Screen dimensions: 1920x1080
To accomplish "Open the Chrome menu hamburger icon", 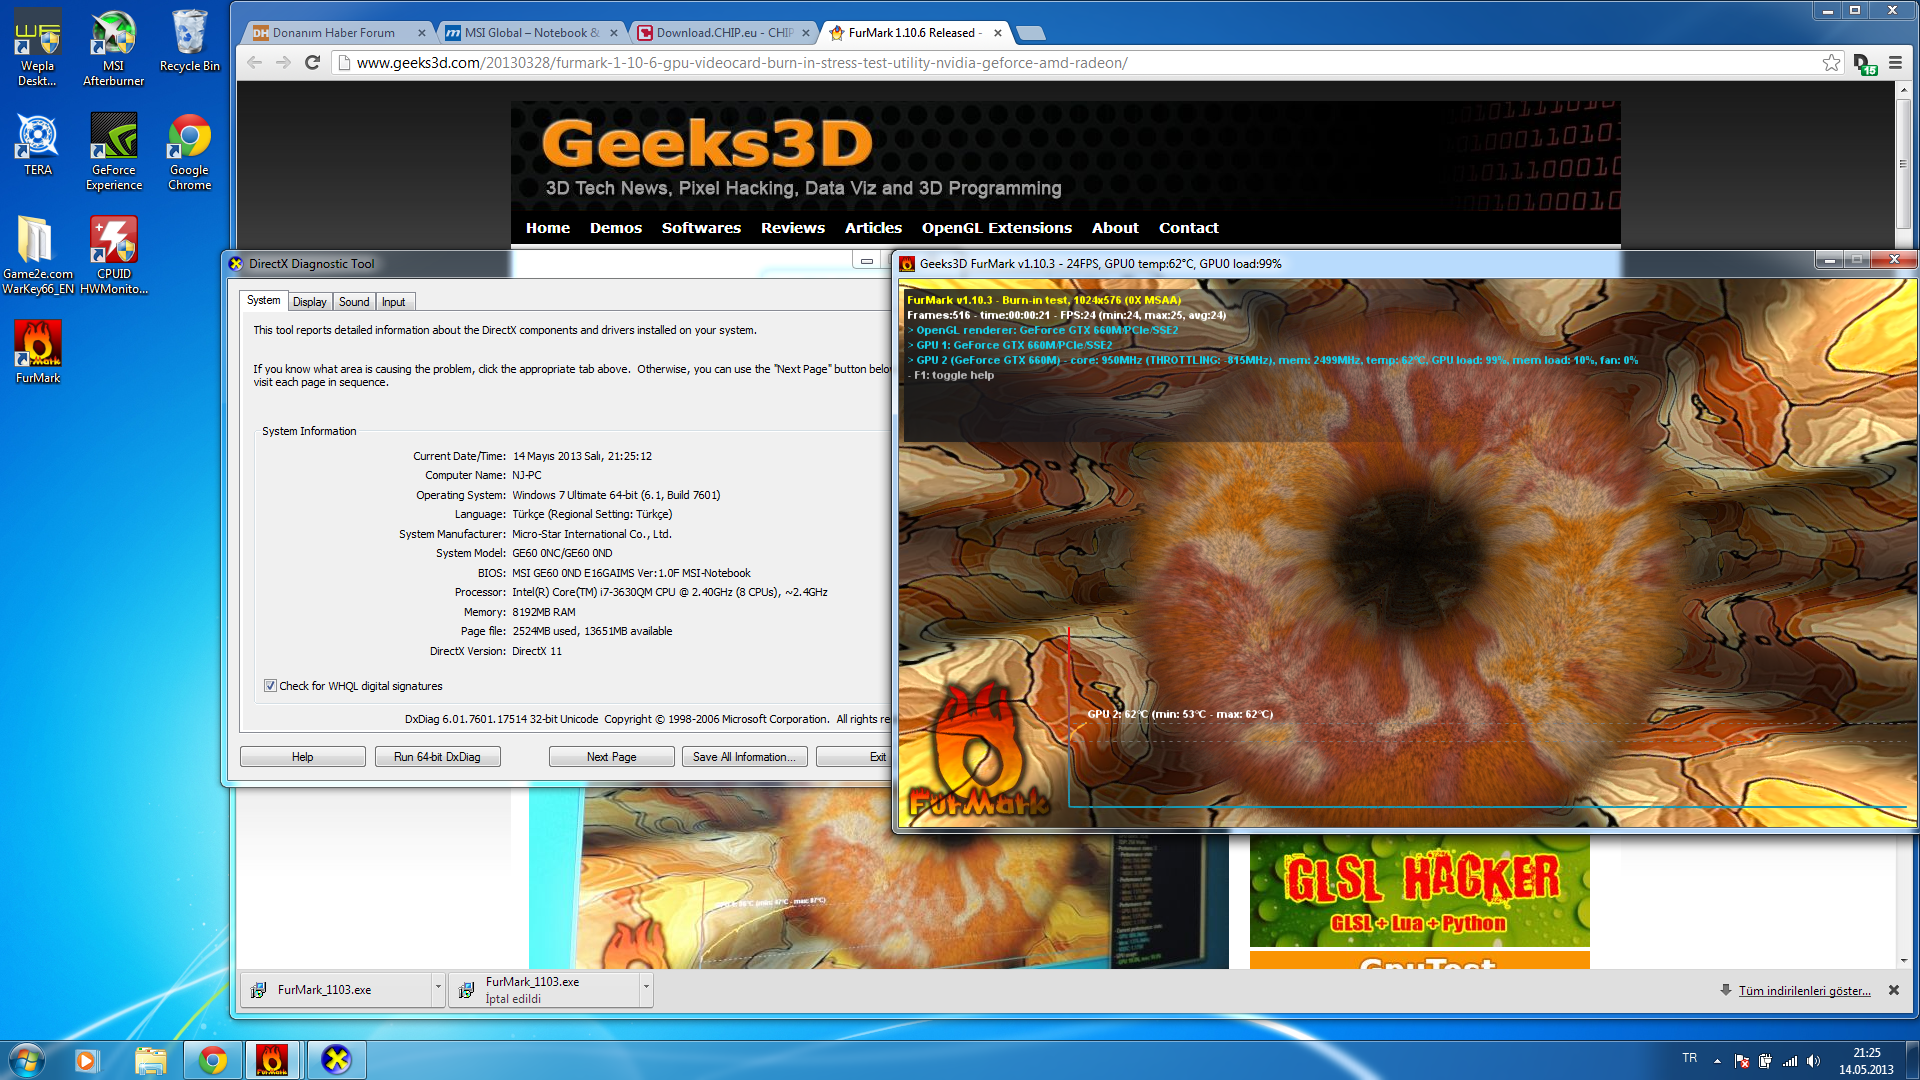I will coord(1895,63).
